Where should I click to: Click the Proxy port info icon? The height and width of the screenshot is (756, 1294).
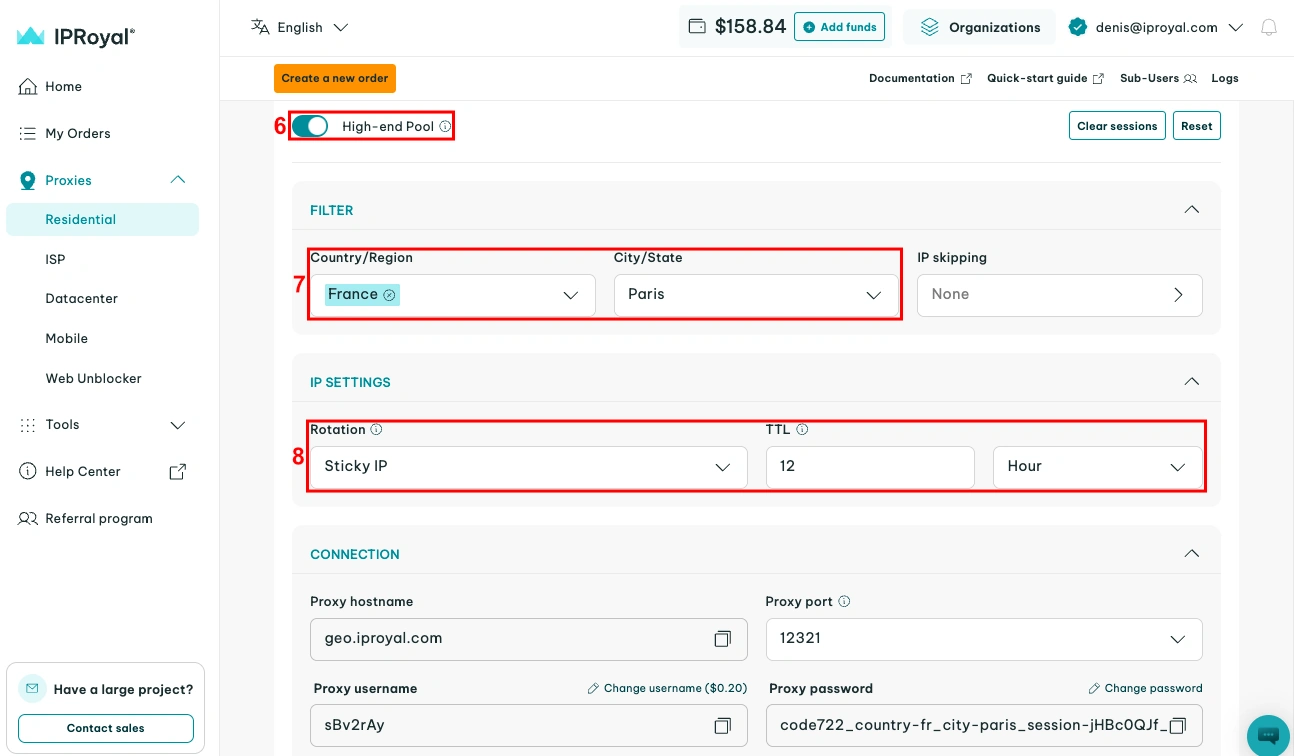[844, 602]
